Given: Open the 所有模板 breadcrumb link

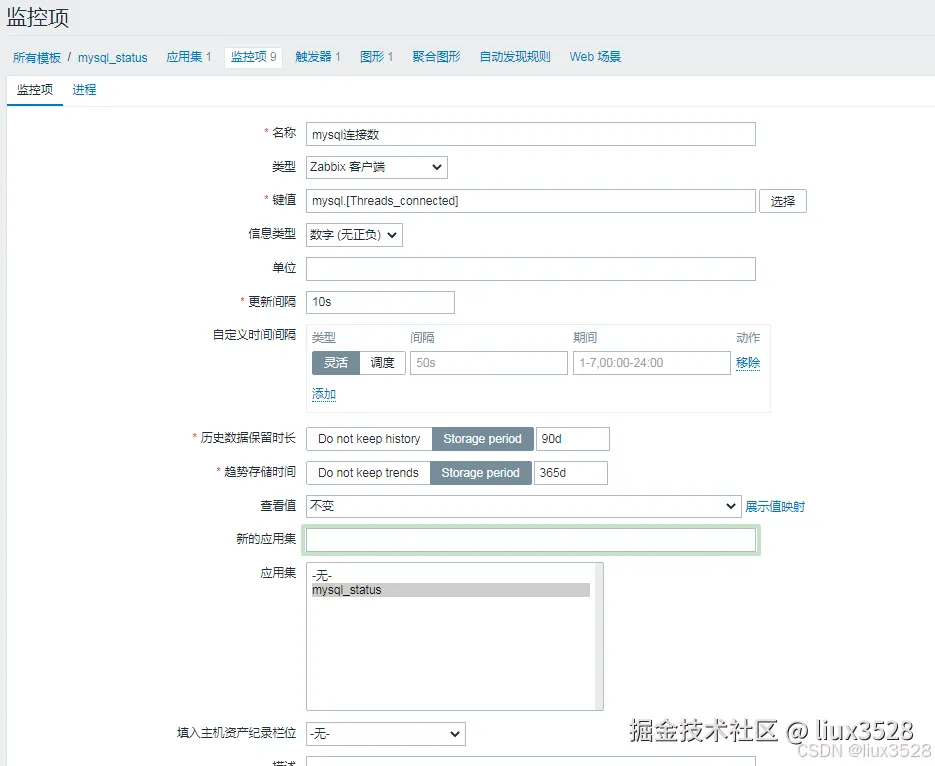Looking at the screenshot, I should [37, 57].
